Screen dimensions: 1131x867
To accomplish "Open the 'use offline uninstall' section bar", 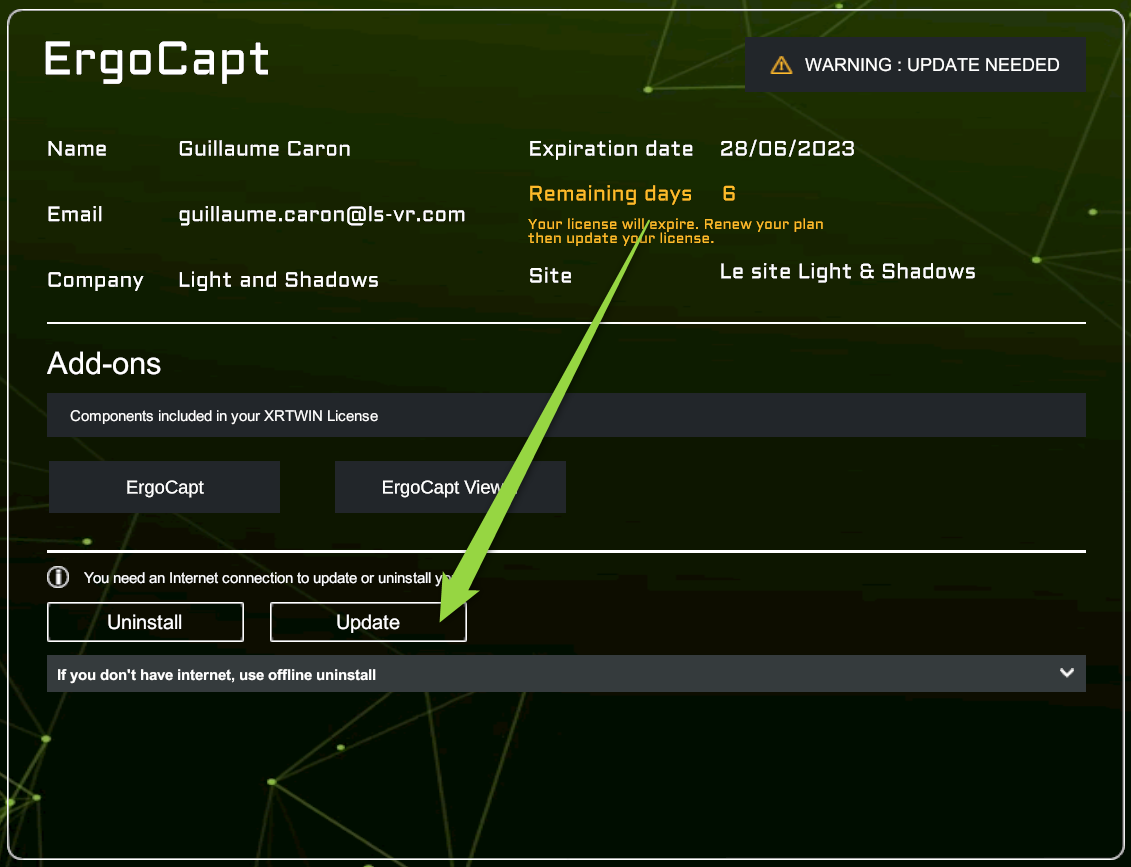I will tap(566, 674).
